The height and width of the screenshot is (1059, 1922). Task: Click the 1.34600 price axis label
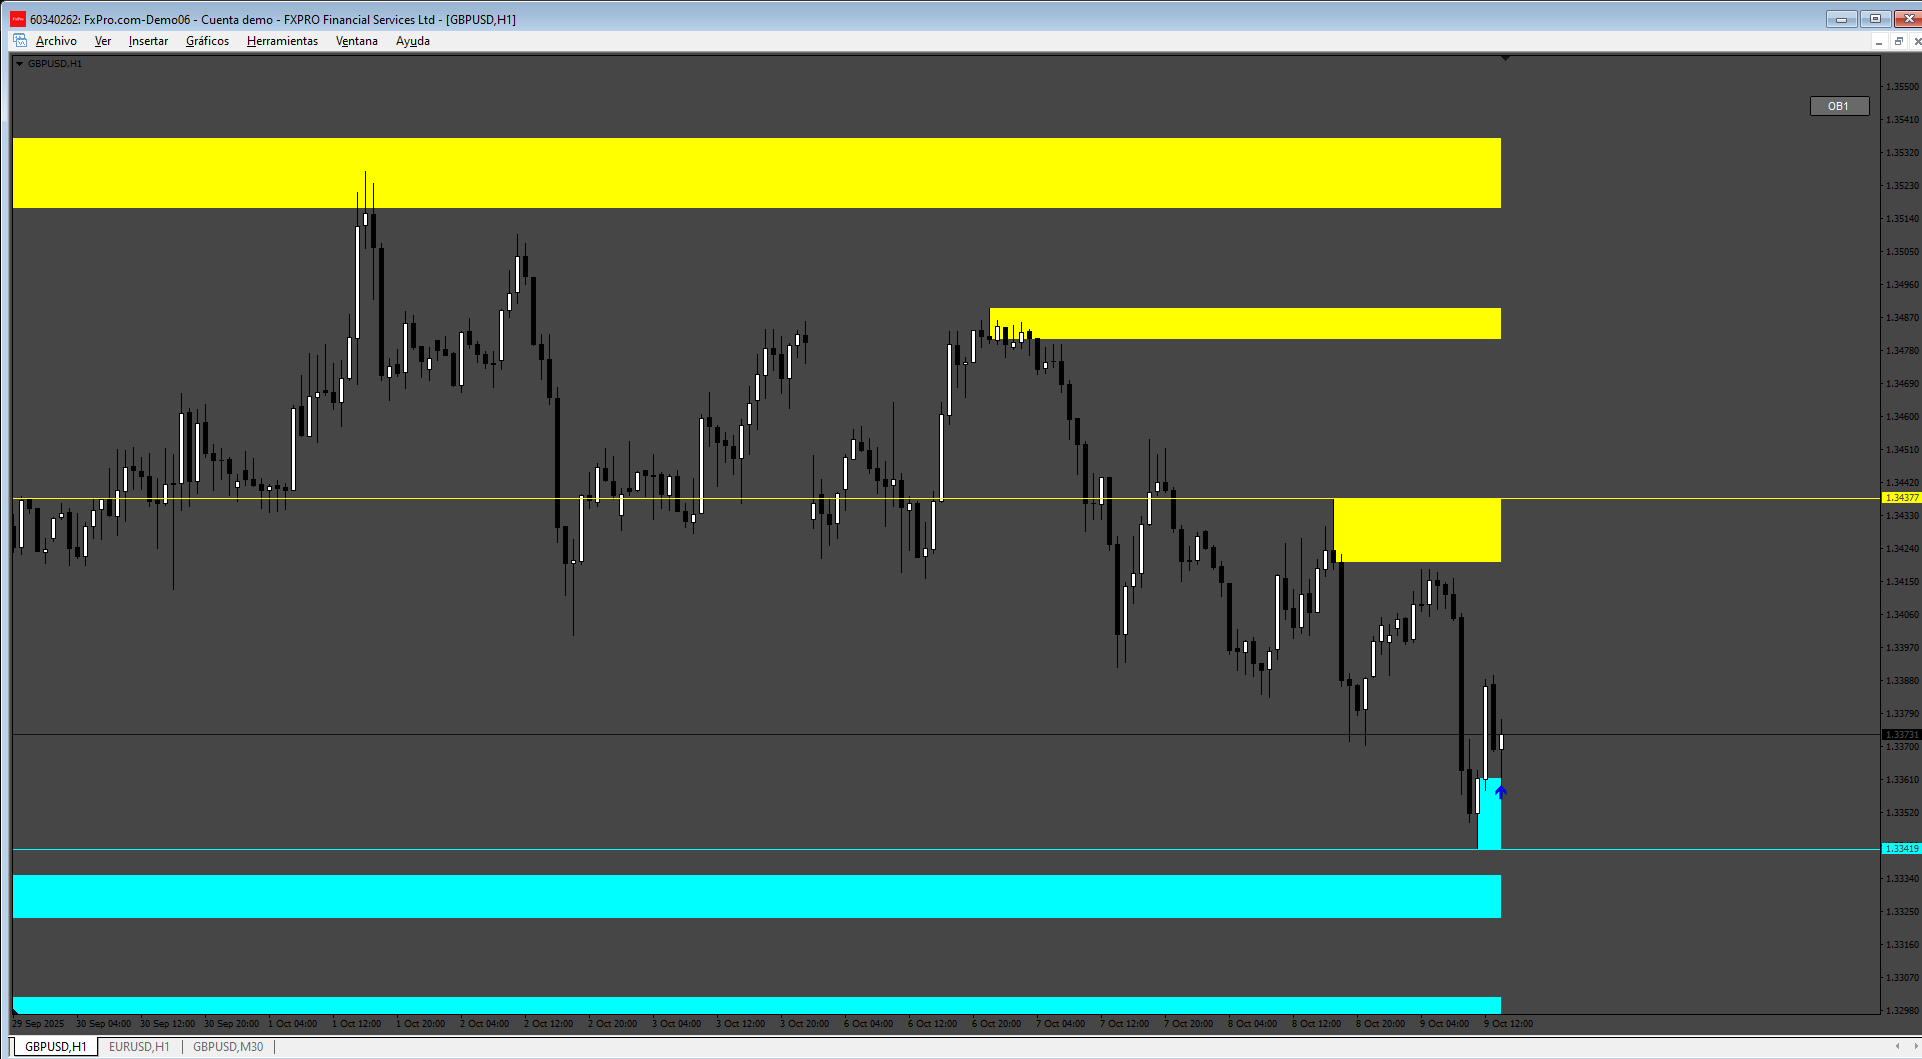coord(1903,417)
